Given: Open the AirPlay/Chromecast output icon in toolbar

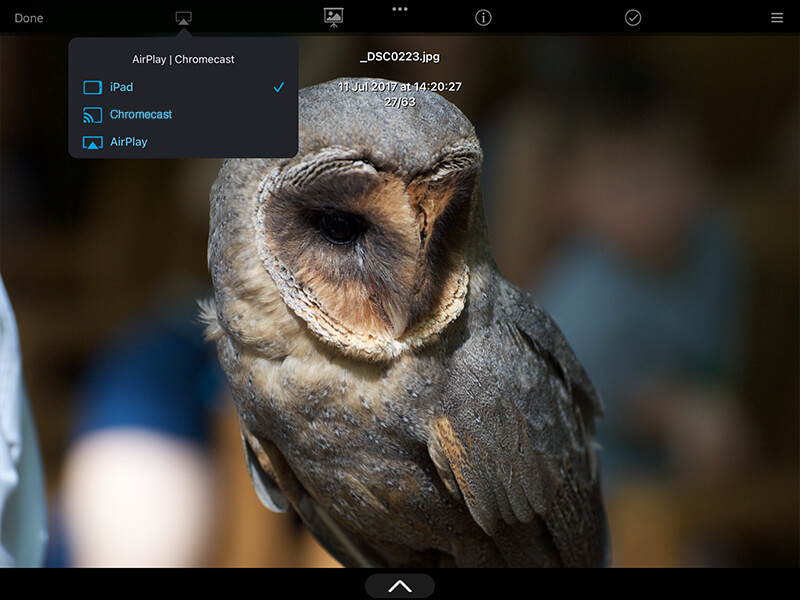Looking at the screenshot, I should coord(183,18).
